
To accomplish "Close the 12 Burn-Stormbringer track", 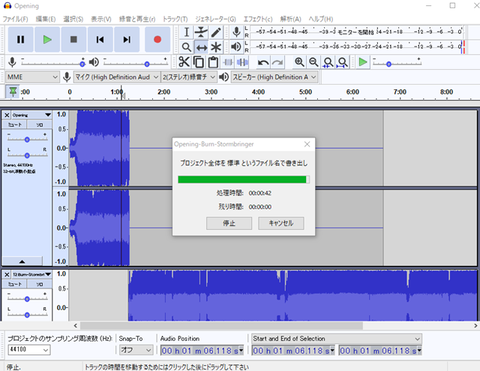I will [7, 274].
